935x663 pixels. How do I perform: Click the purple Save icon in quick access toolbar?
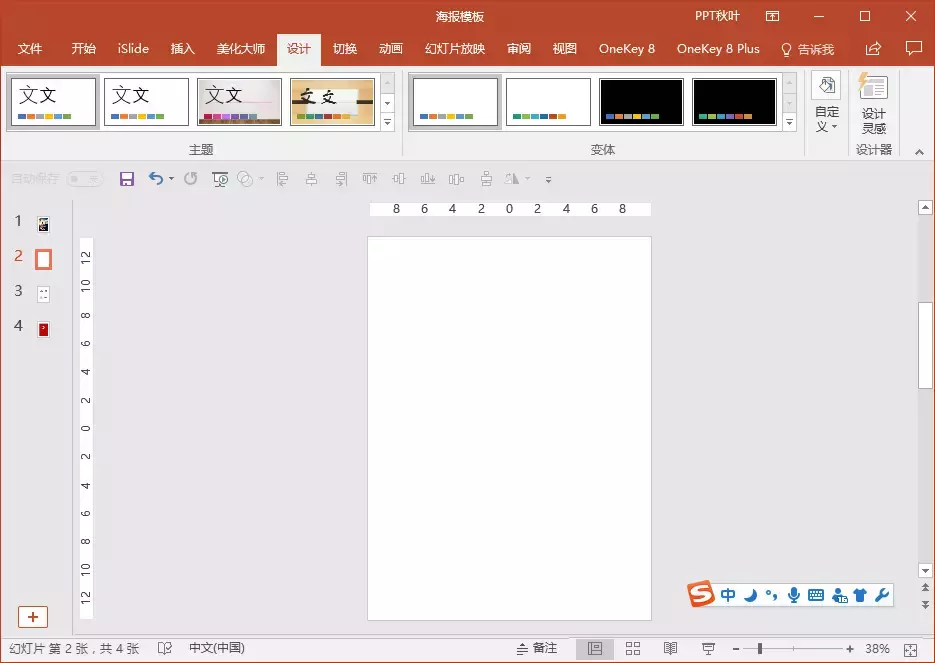coord(126,179)
